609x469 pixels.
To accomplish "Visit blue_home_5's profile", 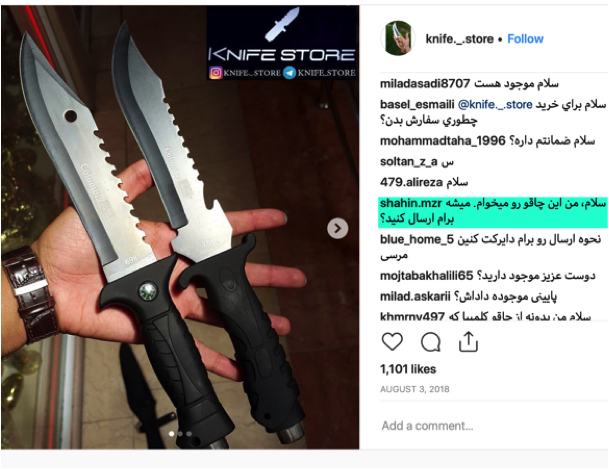I will pos(417,240).
